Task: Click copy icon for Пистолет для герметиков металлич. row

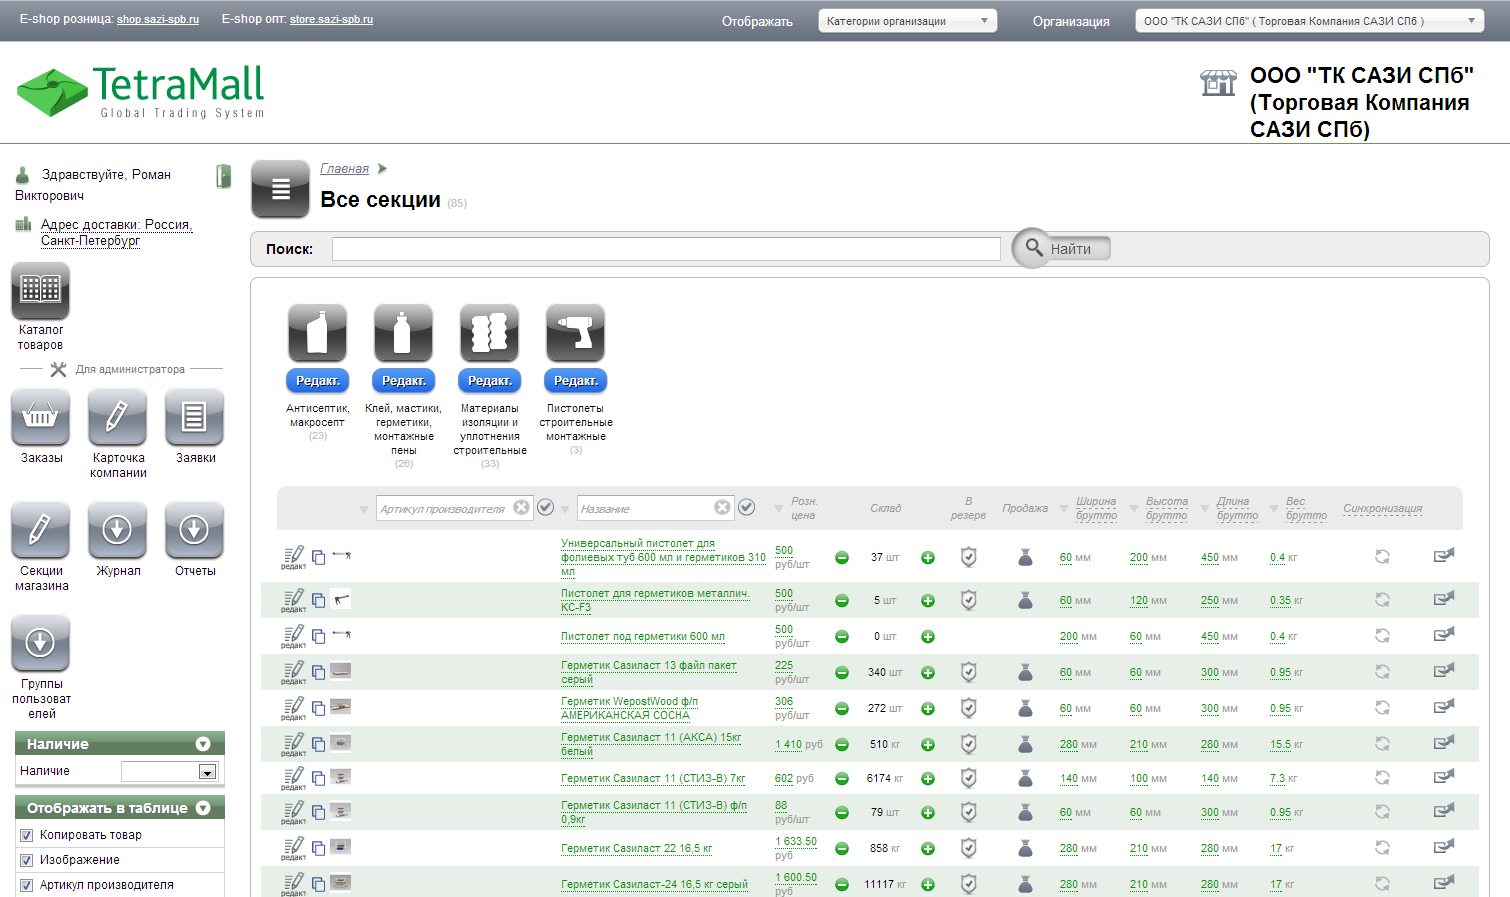Action: click(318, 600)
